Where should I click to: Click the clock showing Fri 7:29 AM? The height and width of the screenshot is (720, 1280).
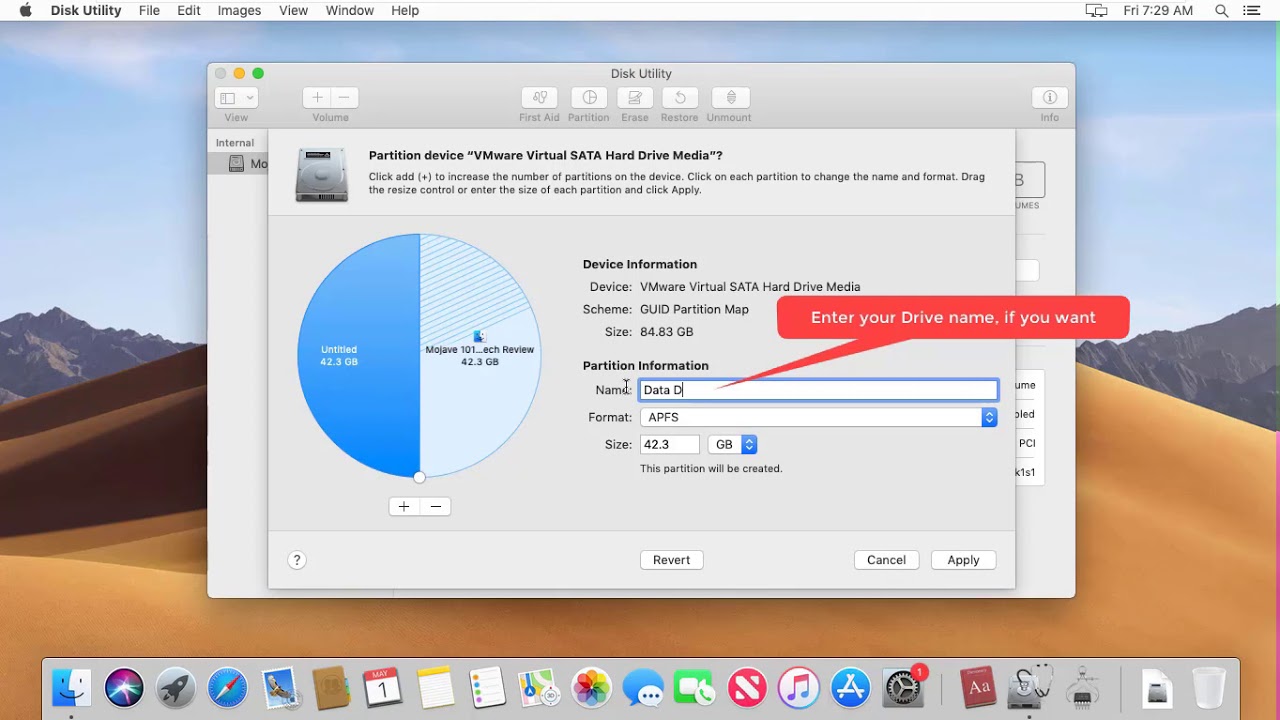tap(1158, 10)
